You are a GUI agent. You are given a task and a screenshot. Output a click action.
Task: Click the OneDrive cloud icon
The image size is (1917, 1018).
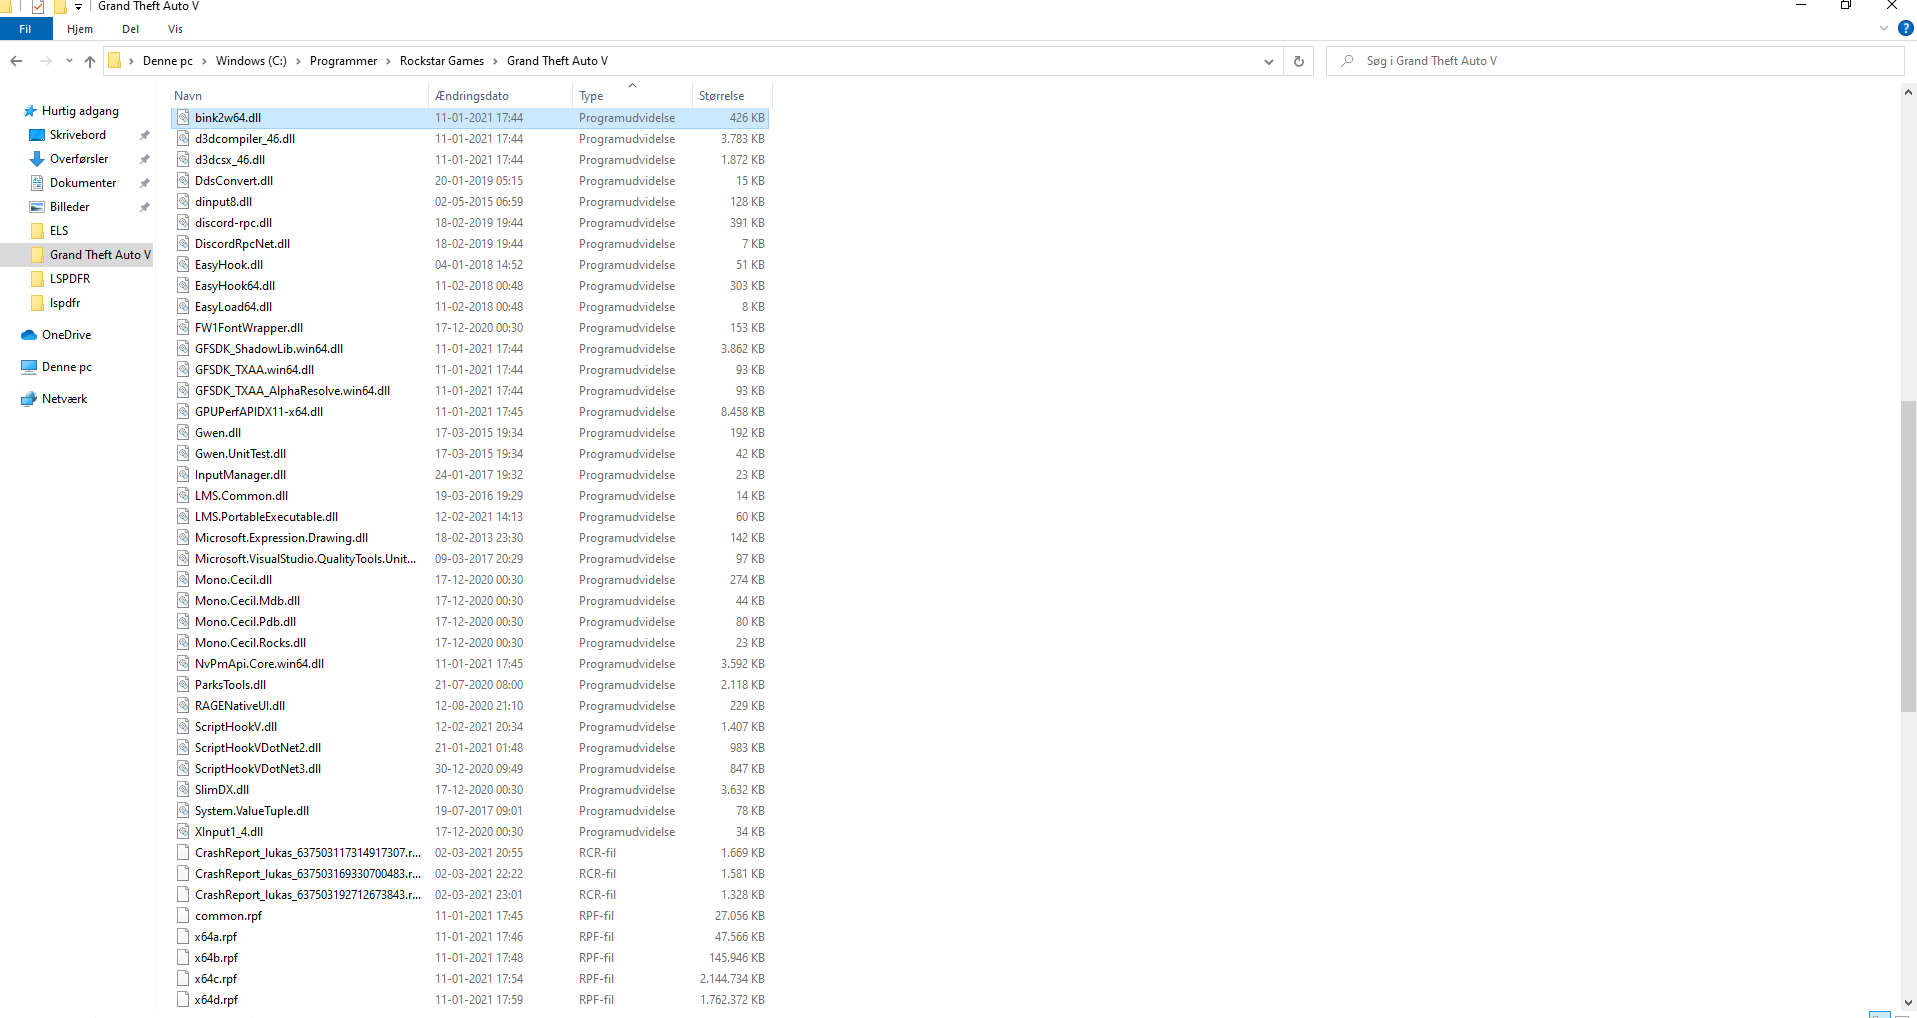[x=29, y=335]
